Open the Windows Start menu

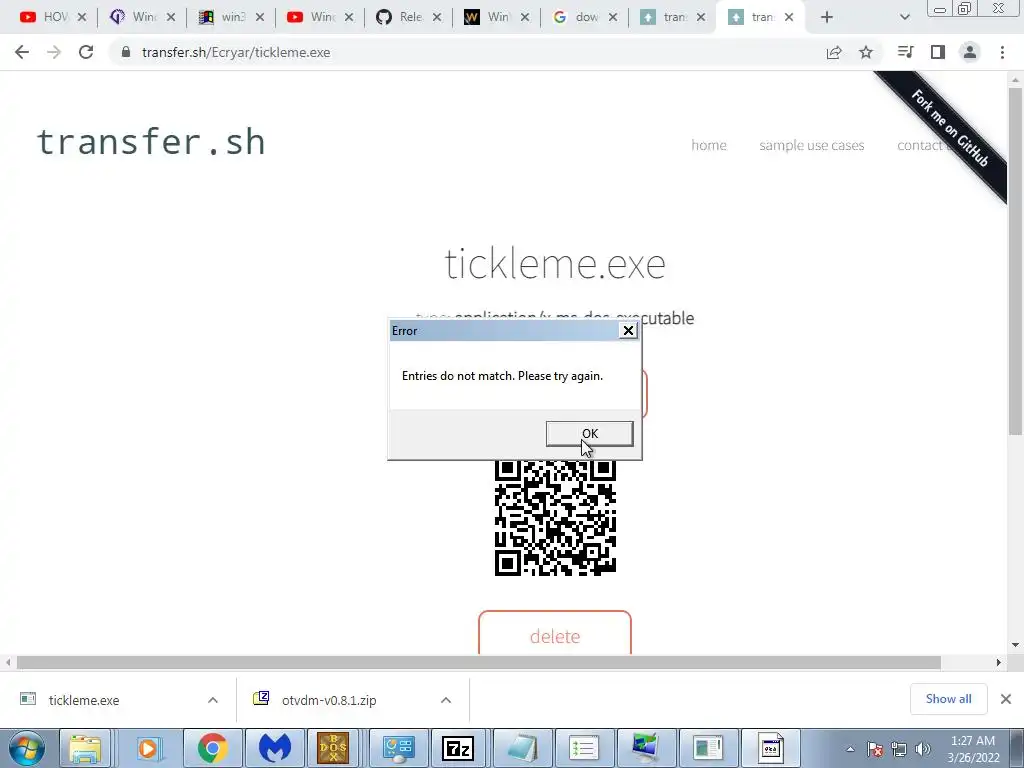(x=27, y=748)
